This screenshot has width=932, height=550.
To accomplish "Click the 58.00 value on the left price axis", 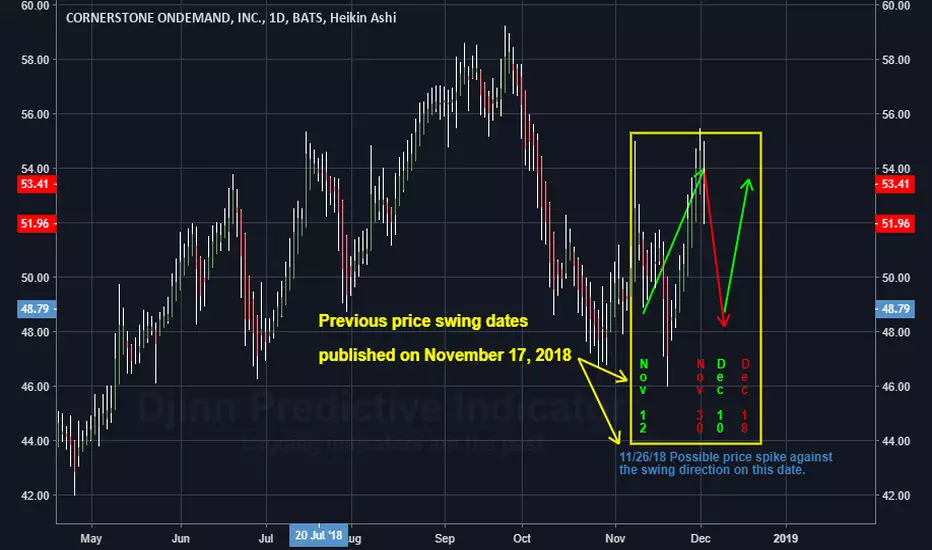I will 35,60.
